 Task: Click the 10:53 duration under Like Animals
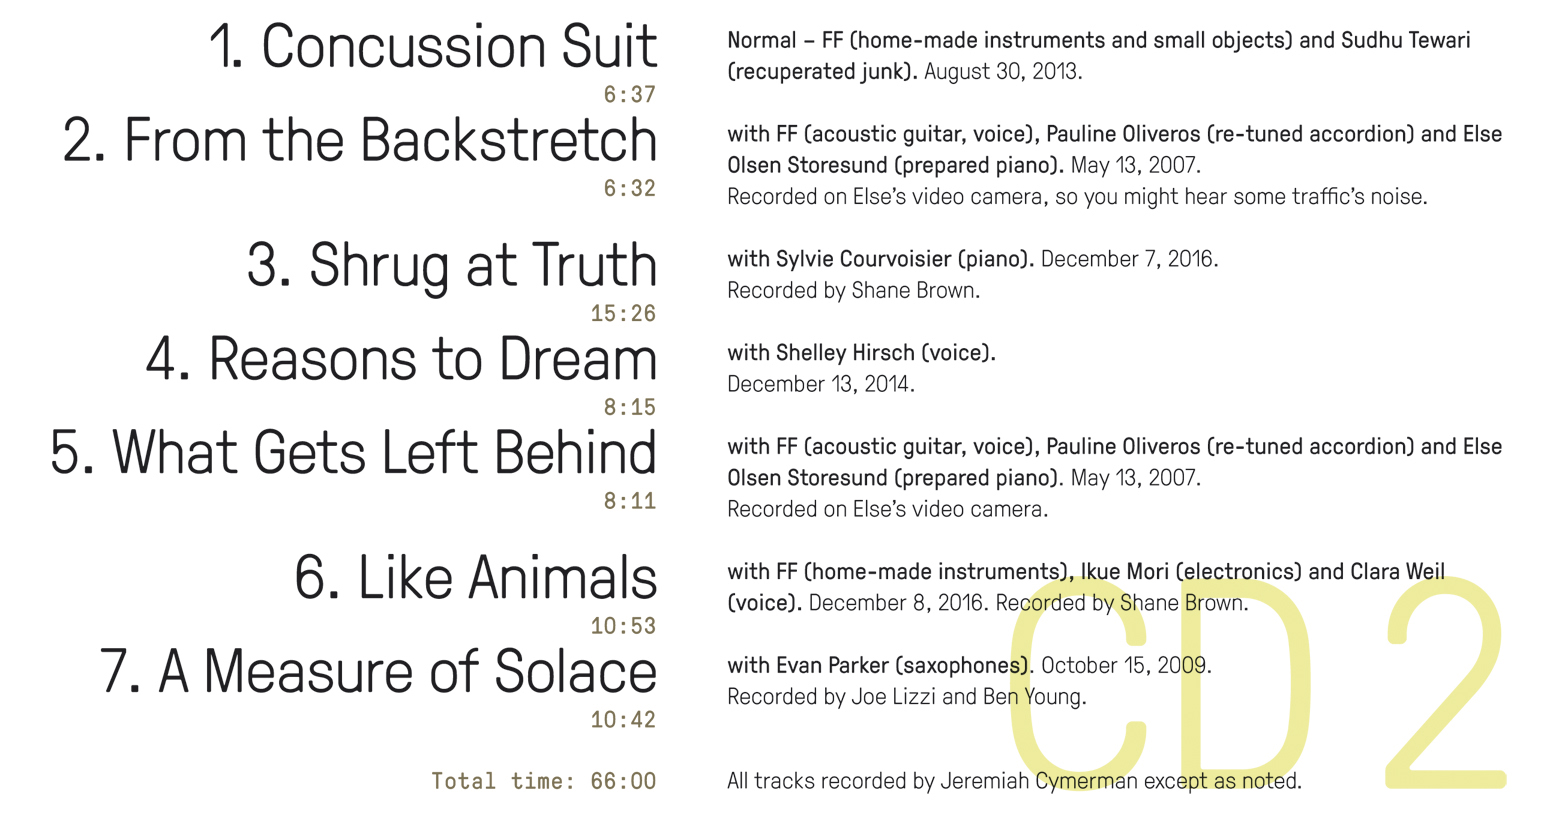pyautogui.click(x=623, y=627)
